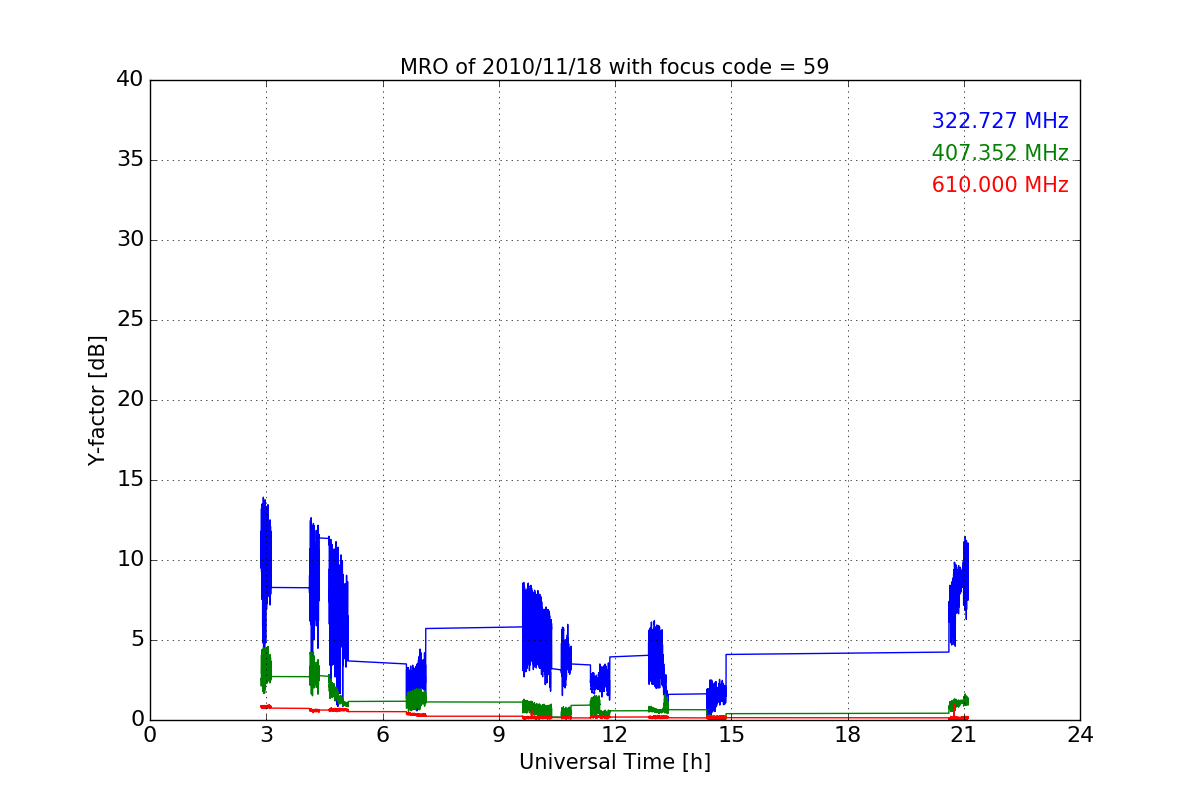This screenshot has height=800, width=1200.
Task: Click the x-axis tick label 12
Action: (615, 735)
